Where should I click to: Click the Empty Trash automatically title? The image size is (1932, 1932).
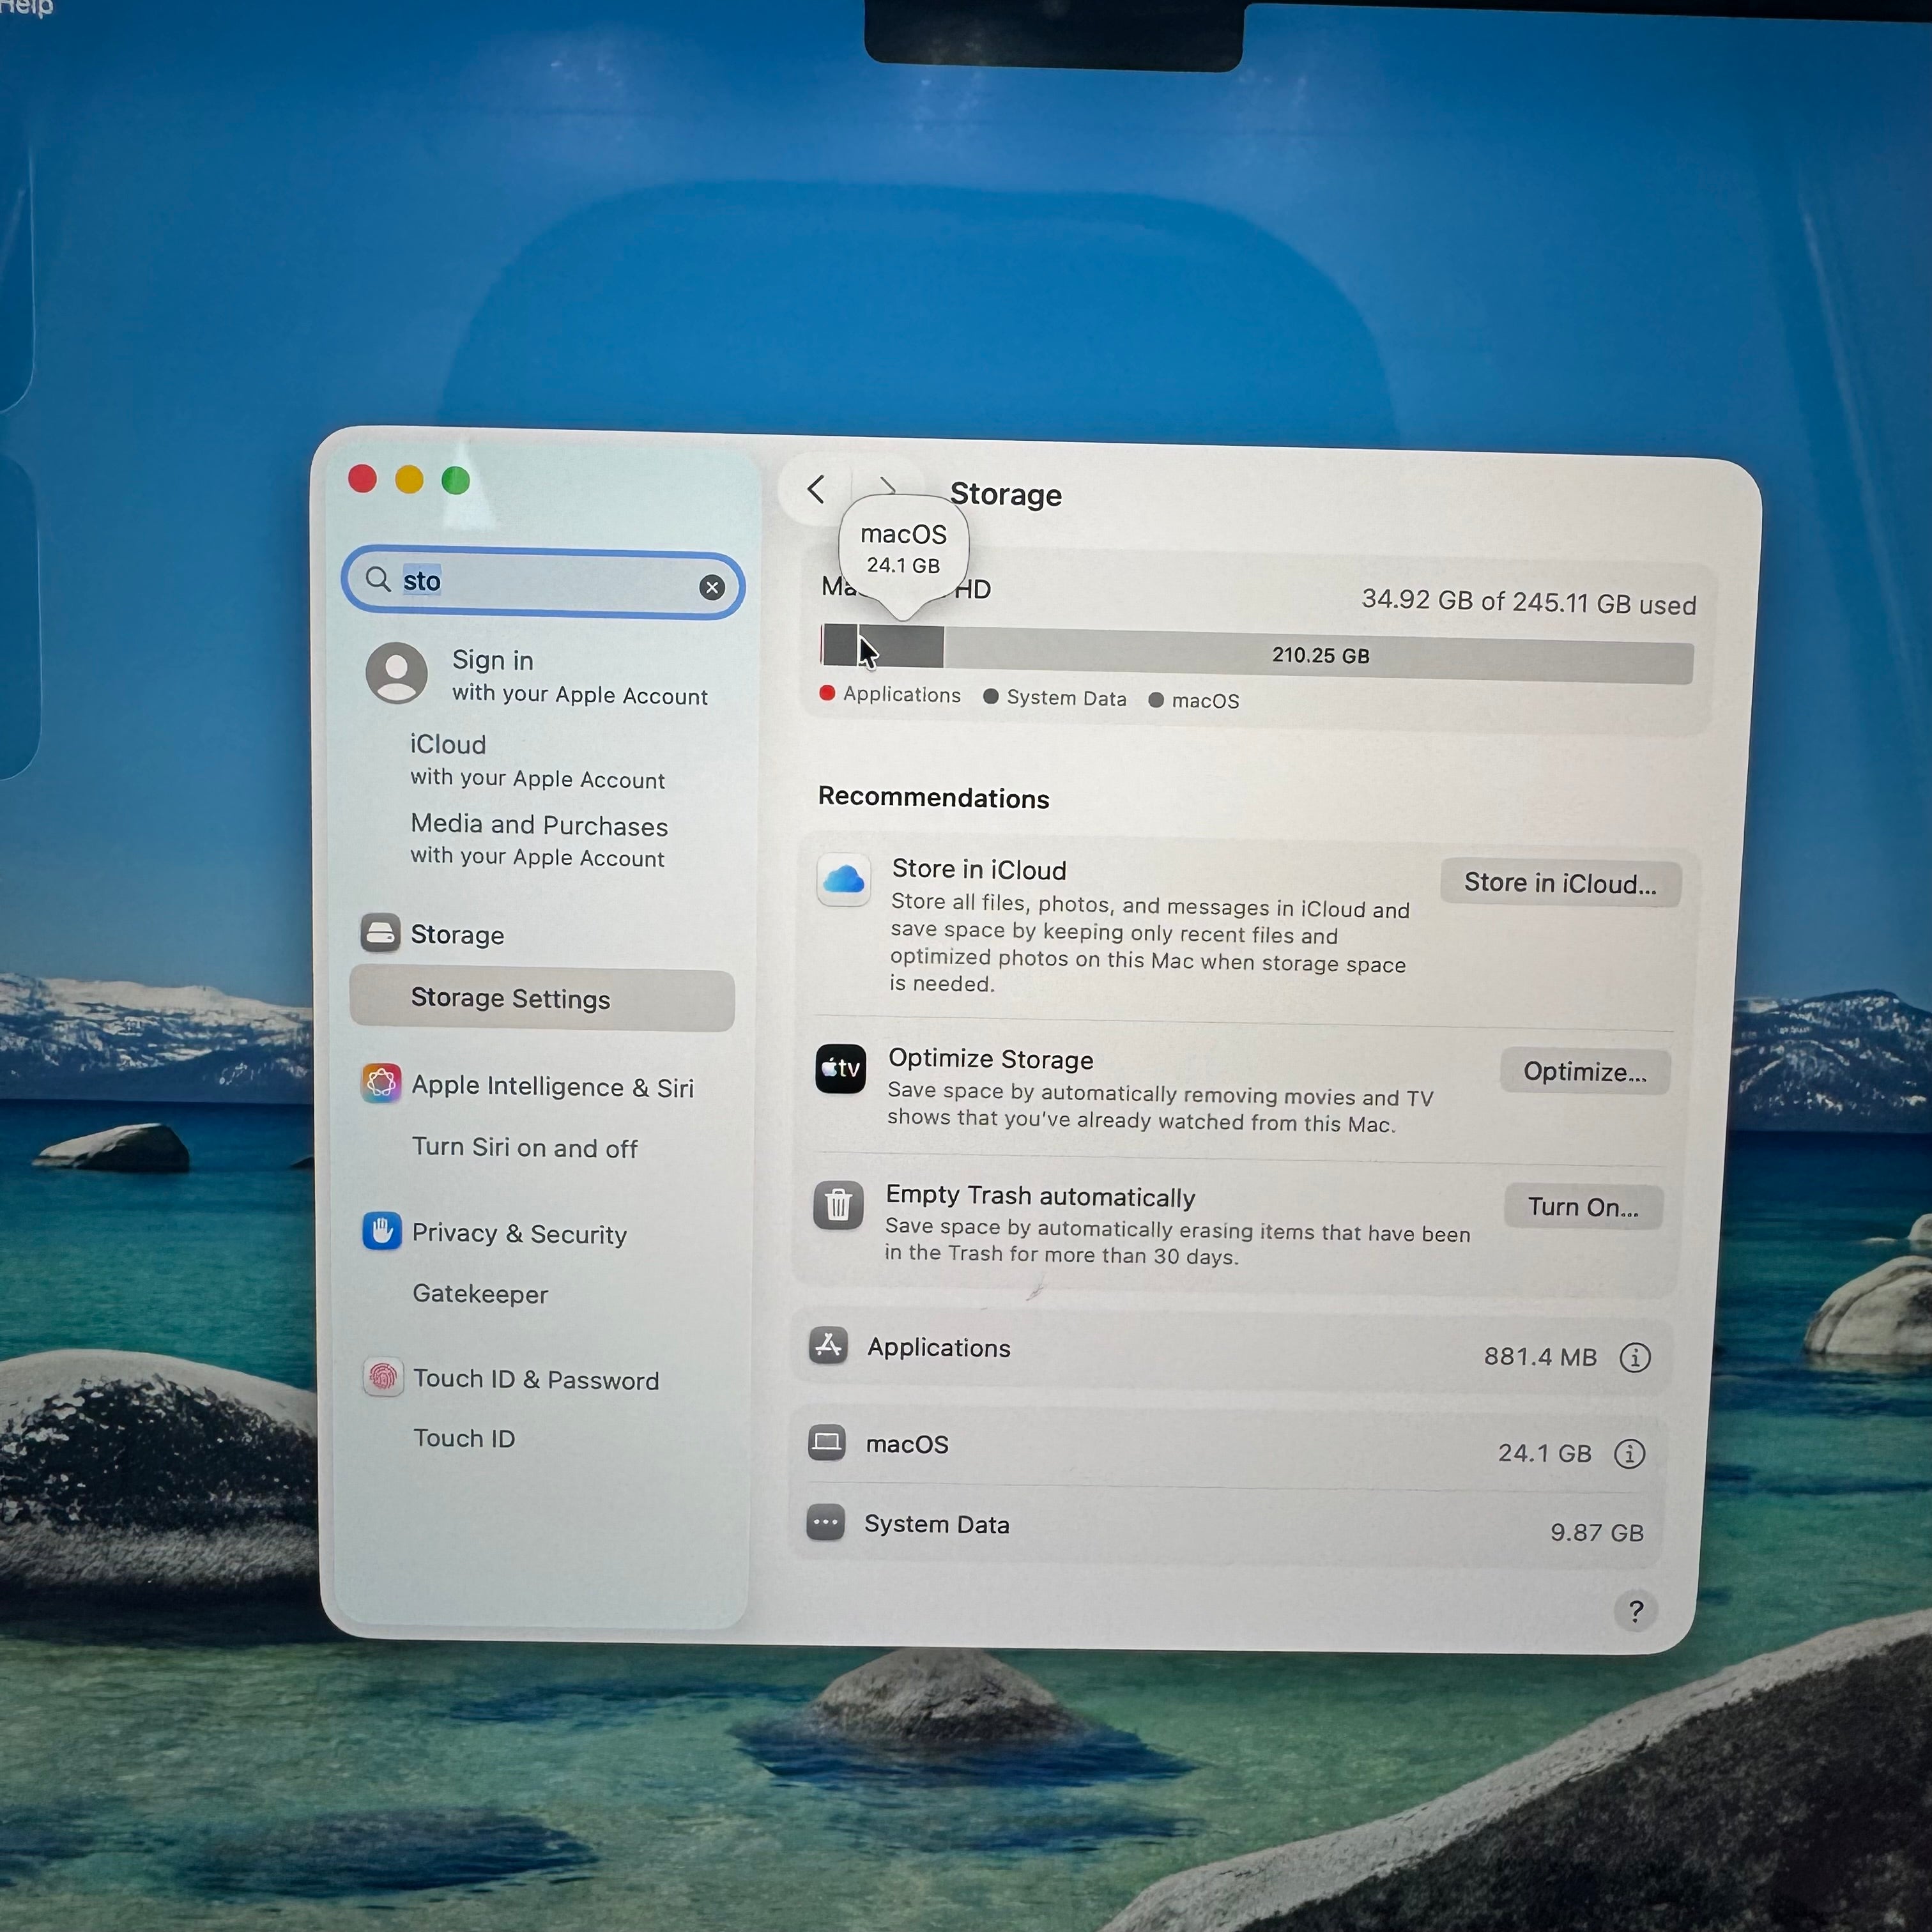tap(1041, 1196)
